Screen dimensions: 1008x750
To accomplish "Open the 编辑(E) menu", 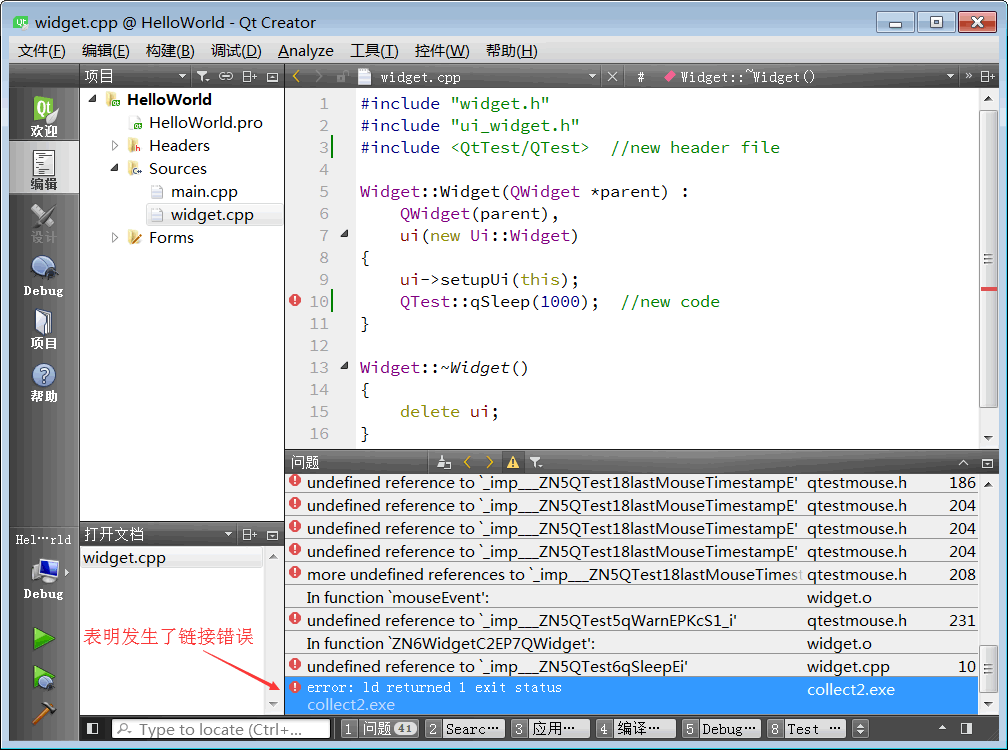I will 105,51.
